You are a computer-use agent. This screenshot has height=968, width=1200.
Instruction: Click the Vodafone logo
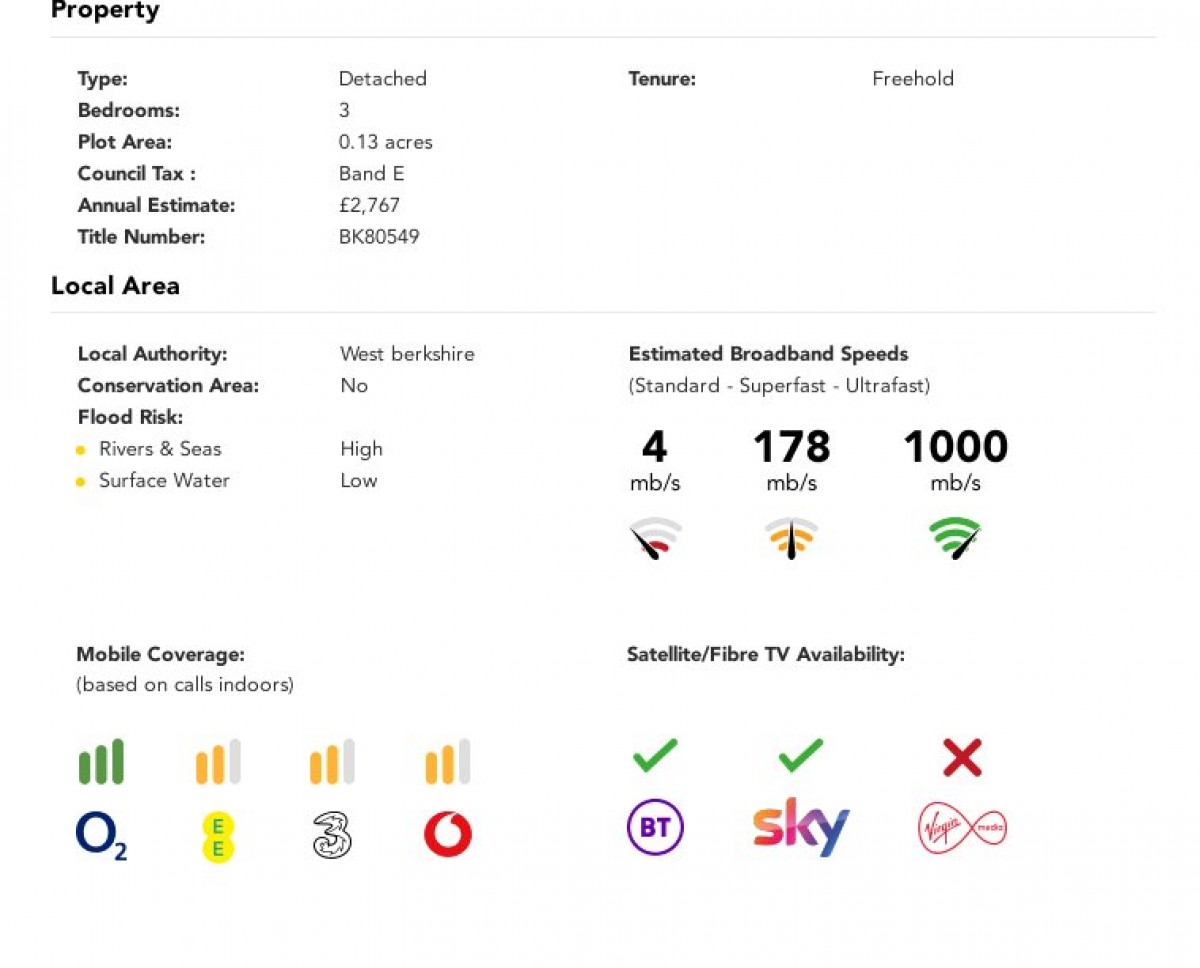pyautogui.click(x=447, y=835)
